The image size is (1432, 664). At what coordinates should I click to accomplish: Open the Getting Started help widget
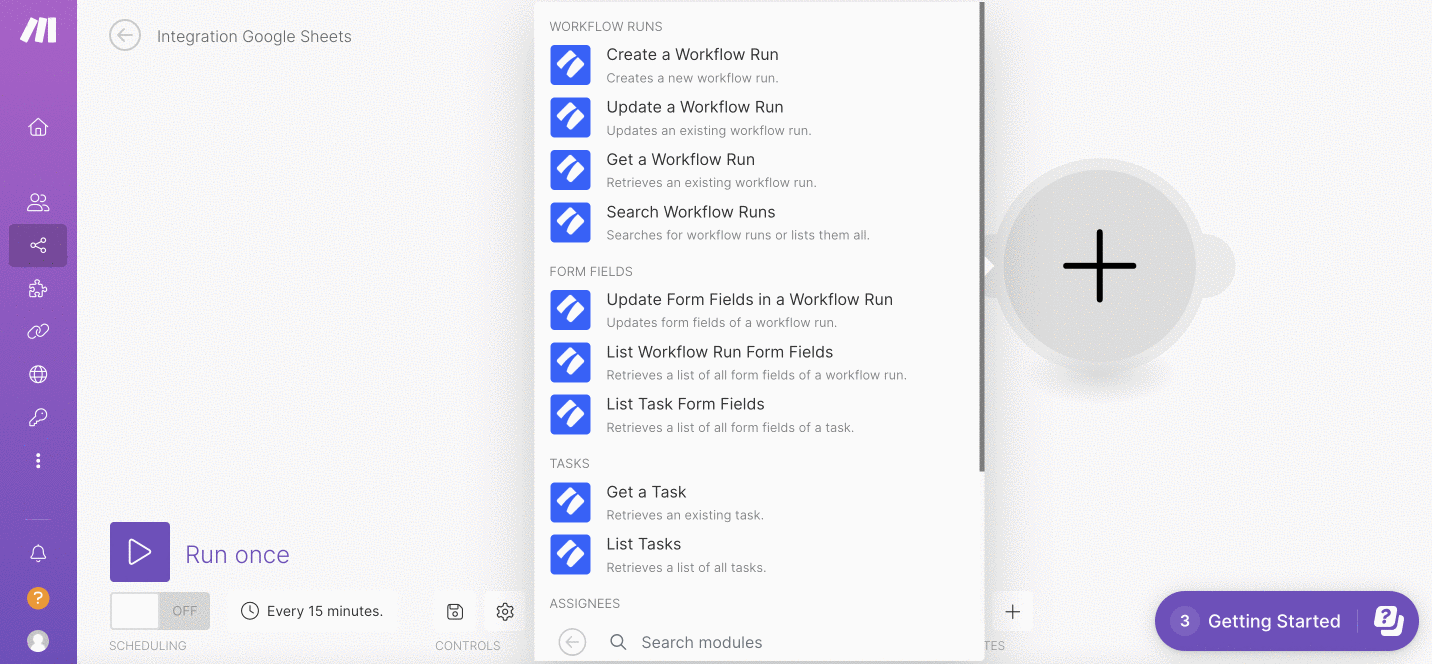pyautogui.click(x=1287, y=621)
